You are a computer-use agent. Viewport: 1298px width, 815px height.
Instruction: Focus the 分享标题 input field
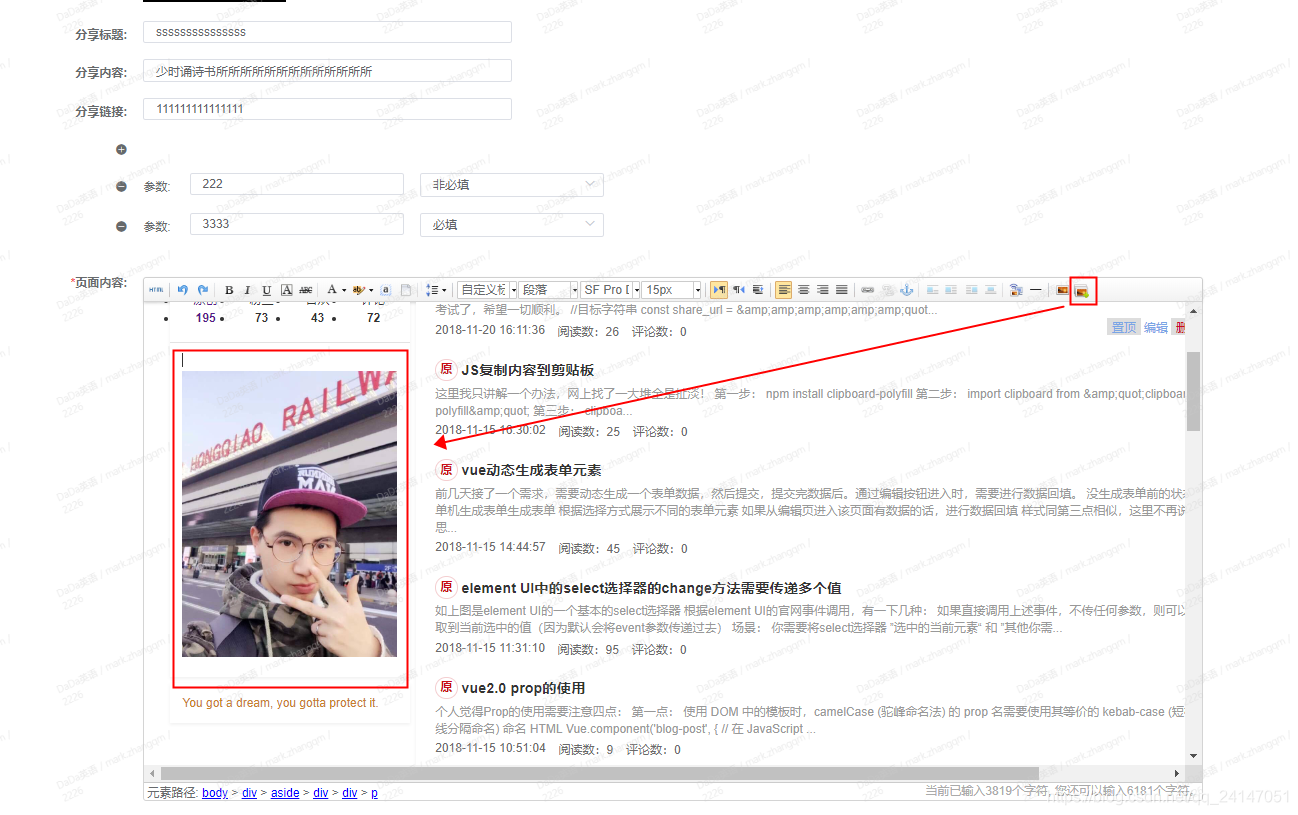pos(327,32)
